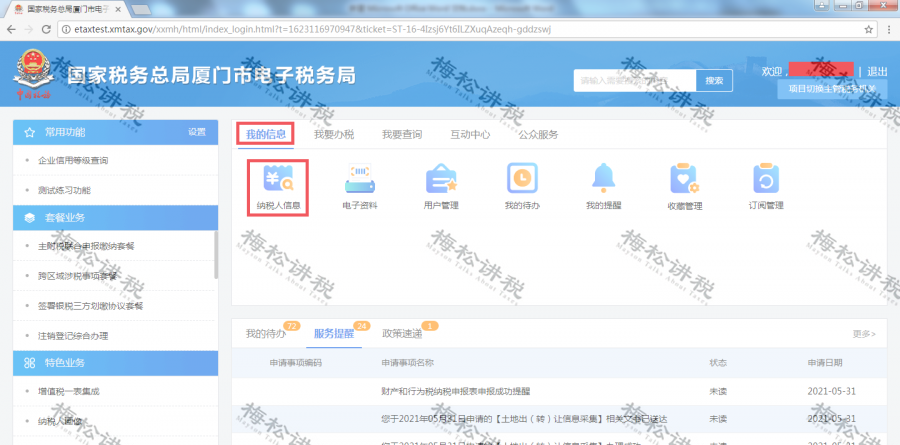Open 测试练习功能

64,190
